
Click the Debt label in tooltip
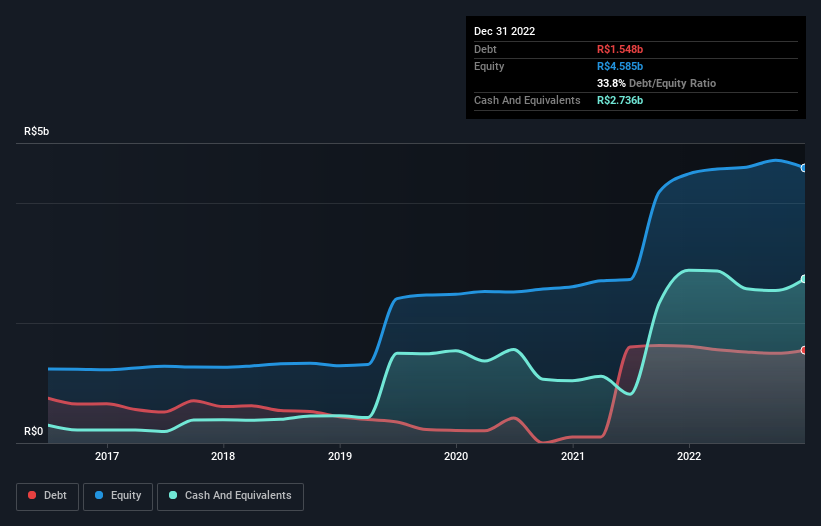tap(485, 49)
